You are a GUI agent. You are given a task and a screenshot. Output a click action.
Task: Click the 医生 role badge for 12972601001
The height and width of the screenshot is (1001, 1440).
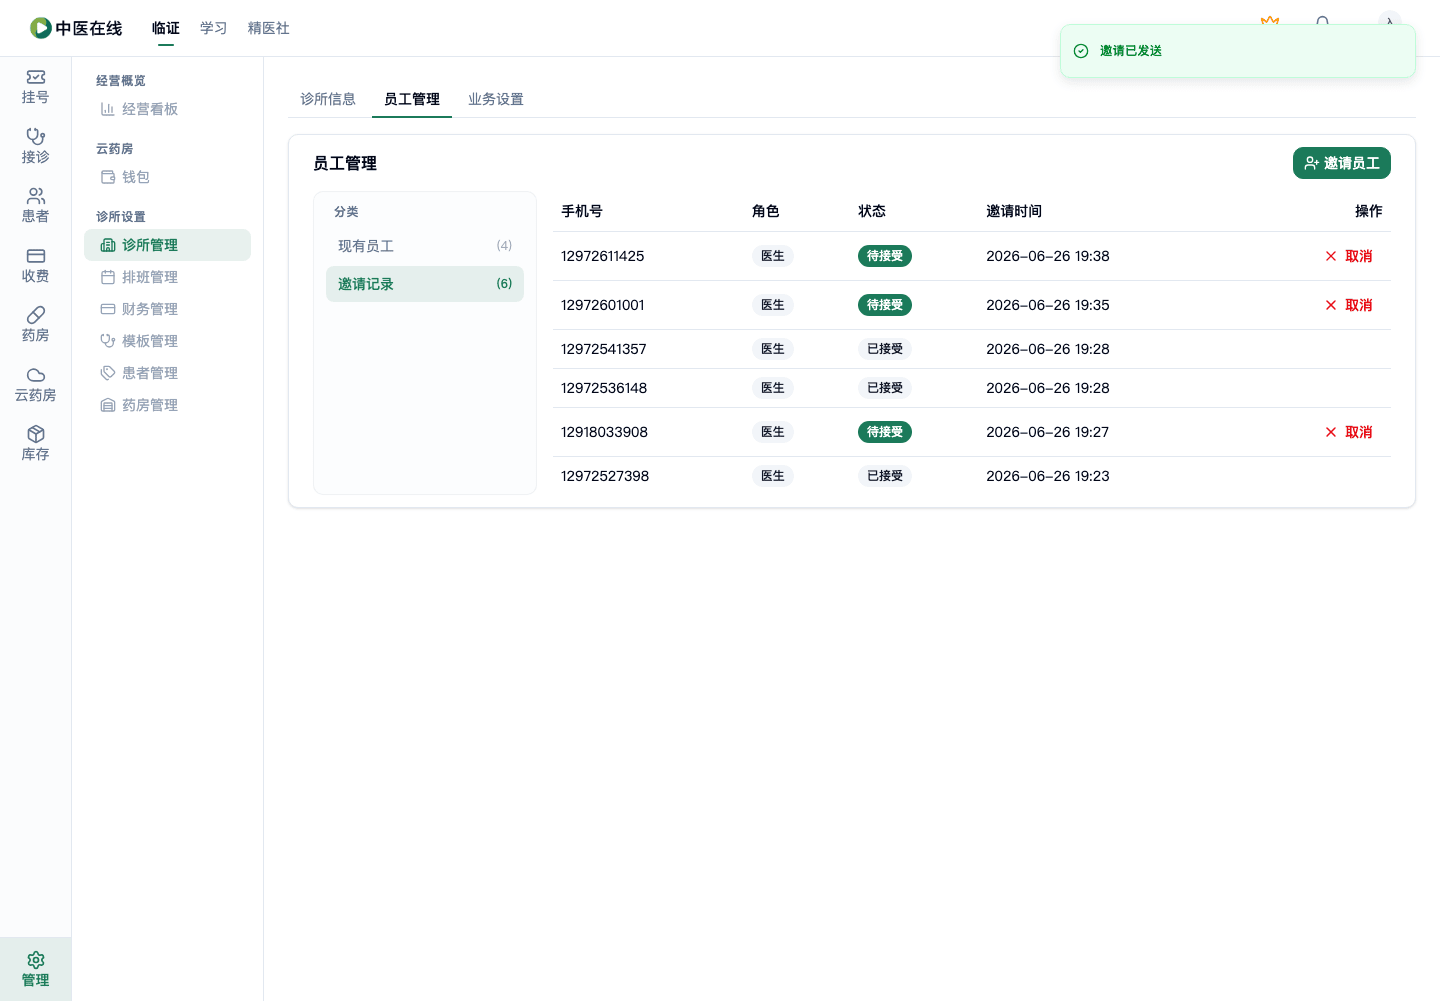point(773,305)
